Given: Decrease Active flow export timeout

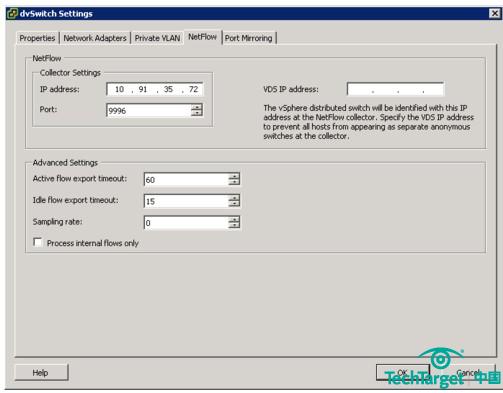Looking at the screenshot, I should coord(234,183).
